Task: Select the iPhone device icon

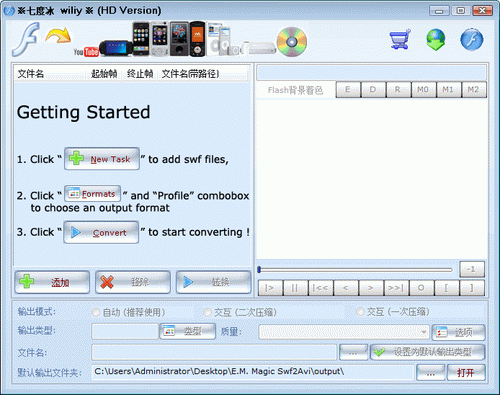Action: 141,39
